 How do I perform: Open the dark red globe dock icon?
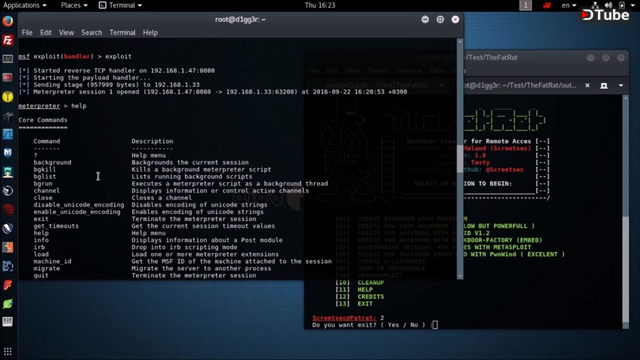[8, 209]
